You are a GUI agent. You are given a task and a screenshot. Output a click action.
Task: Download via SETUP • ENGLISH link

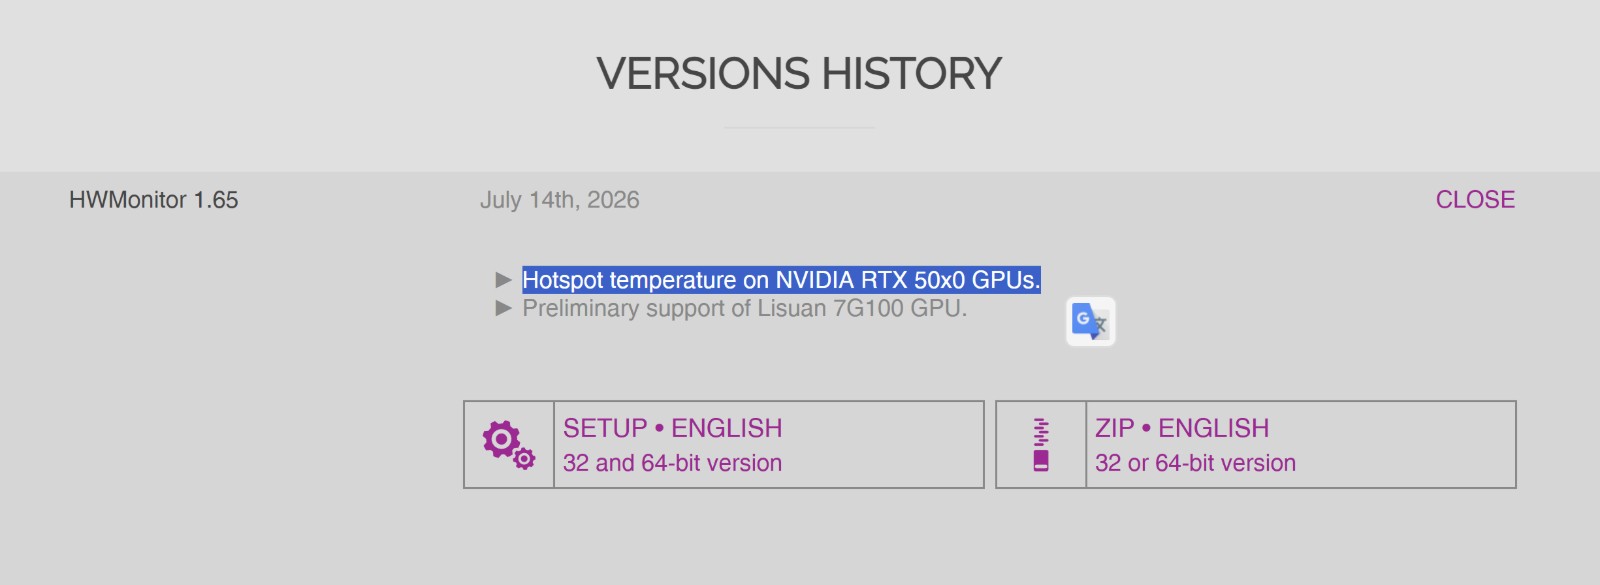[x=672, y=428]
